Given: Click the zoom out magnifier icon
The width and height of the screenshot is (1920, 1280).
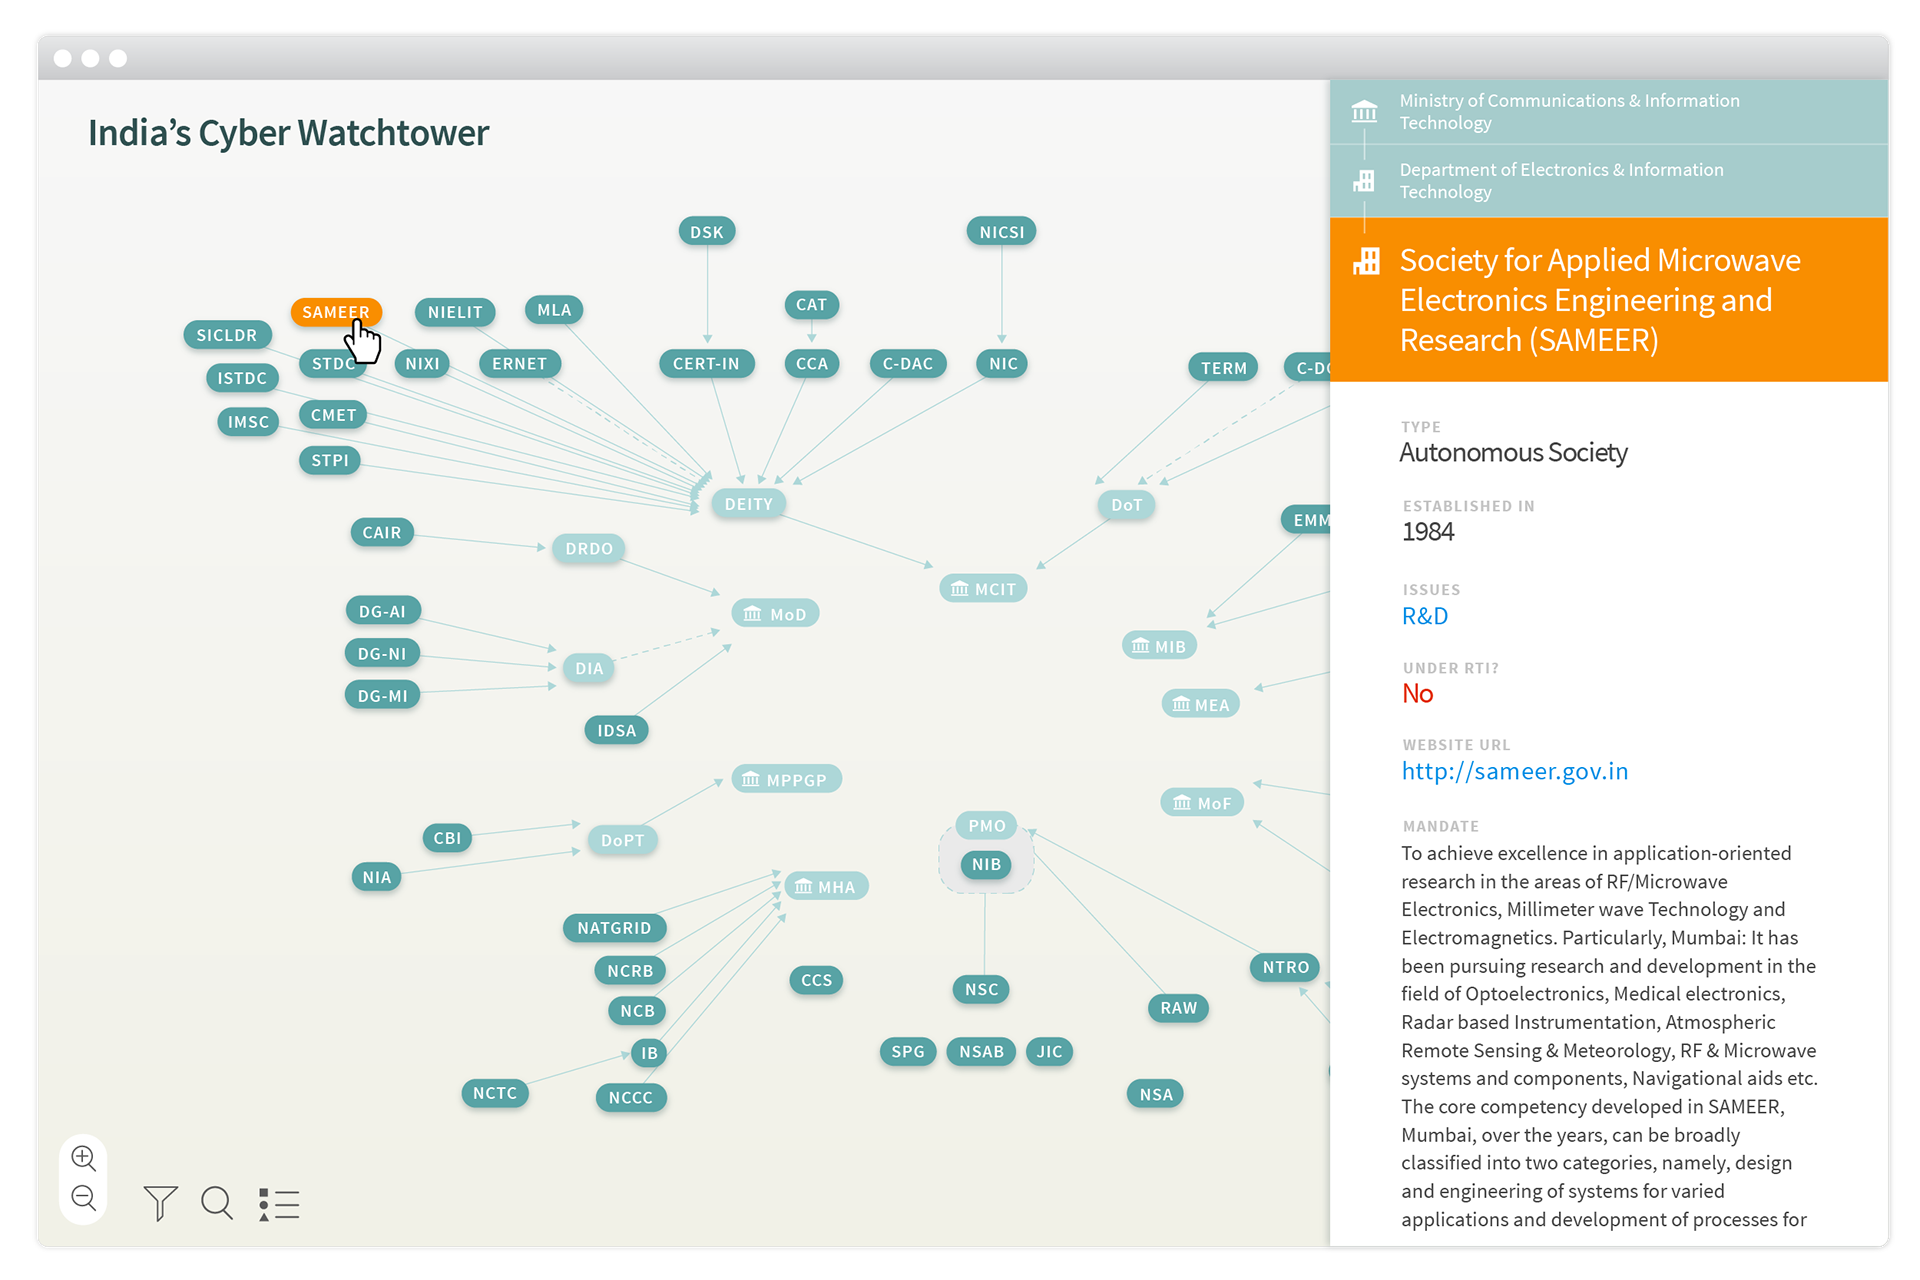Looking at the screenshot, I should click(x=84, y=1198).
